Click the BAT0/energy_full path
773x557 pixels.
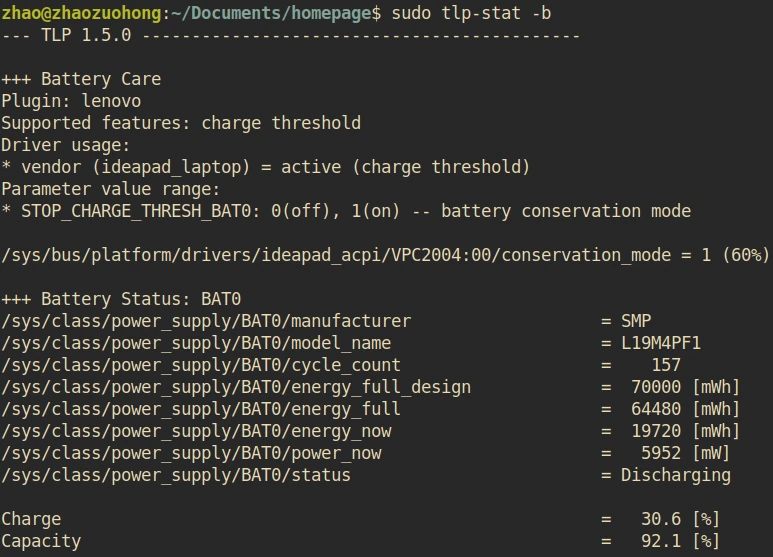coord(201,410)
